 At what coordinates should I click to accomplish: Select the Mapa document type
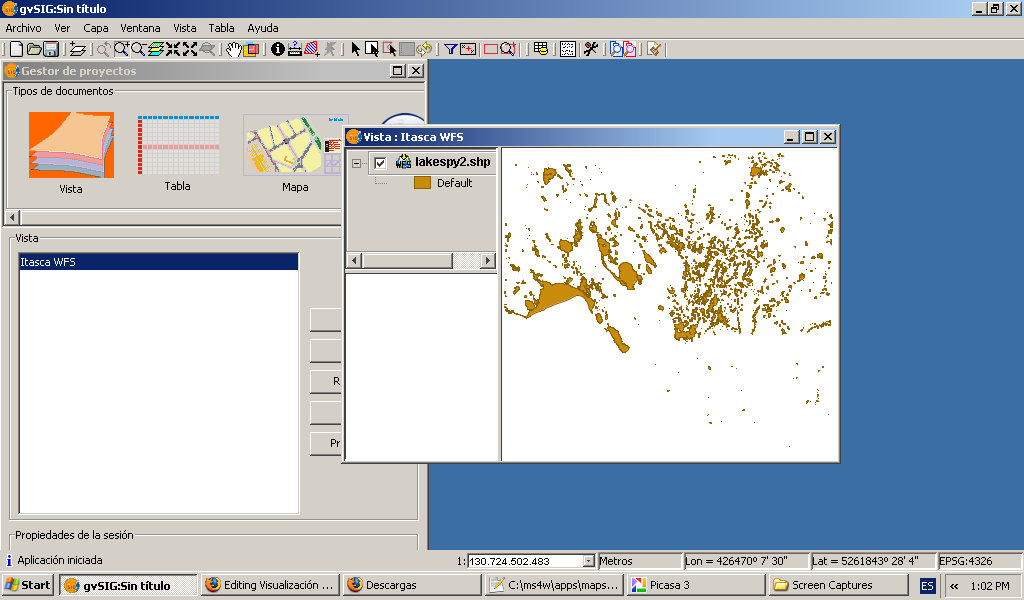[x=295, y=153]
